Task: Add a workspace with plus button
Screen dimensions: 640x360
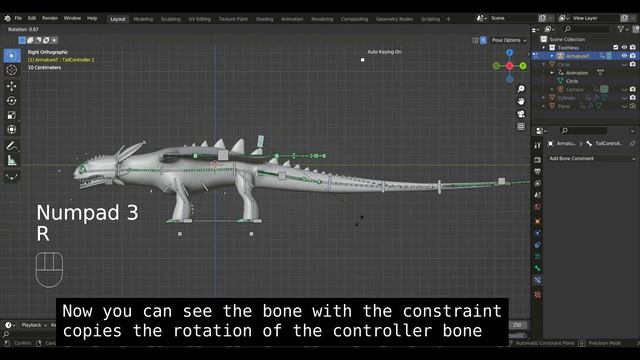Action: coord(448,19)
